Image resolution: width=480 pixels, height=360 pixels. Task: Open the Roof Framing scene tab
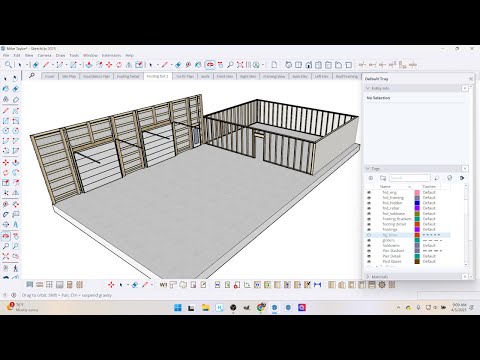pyautogui.click(x=346, y=76)
